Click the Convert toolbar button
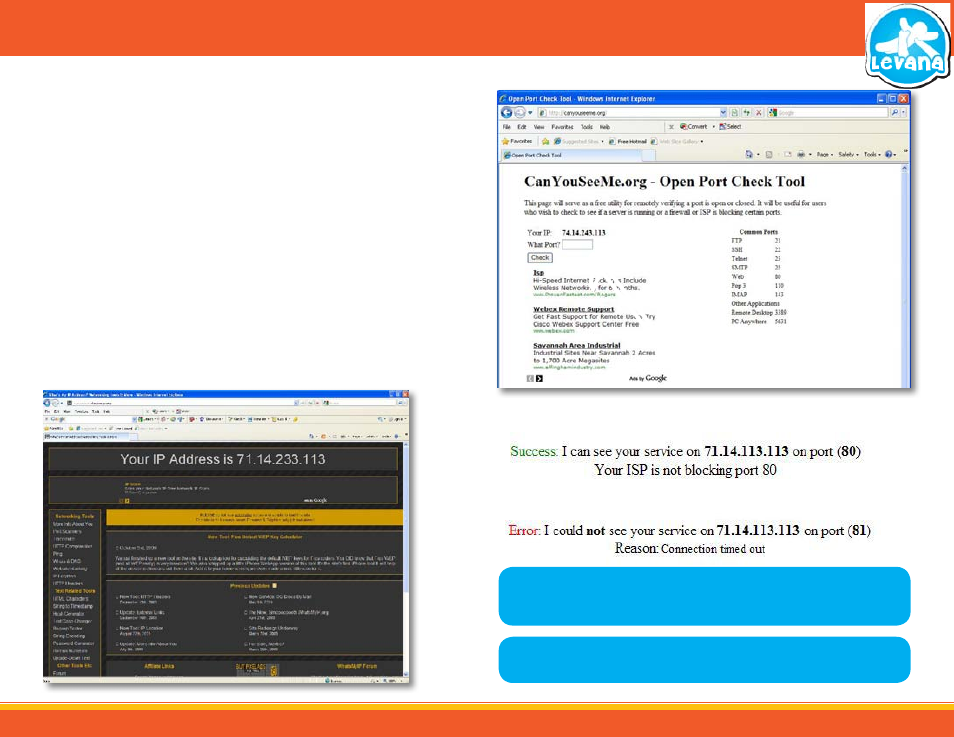954x737 pixels. click(x=694, y=127)
